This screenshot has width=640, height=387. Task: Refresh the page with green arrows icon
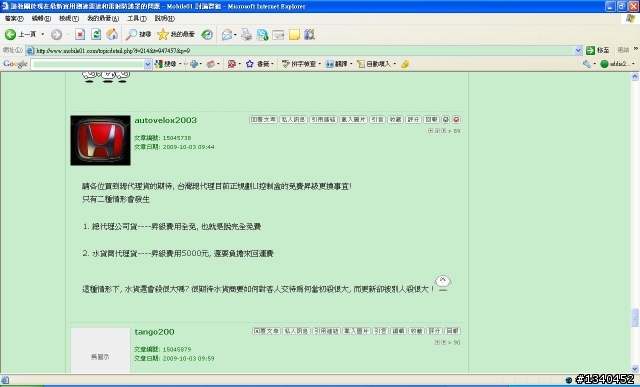96,35
